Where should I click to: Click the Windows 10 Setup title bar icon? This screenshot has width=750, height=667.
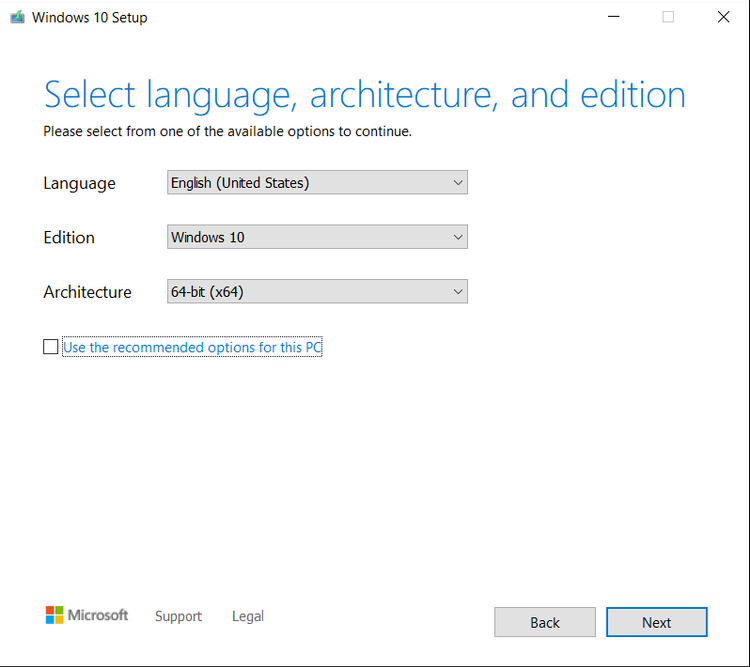click(x=17, y=17)
